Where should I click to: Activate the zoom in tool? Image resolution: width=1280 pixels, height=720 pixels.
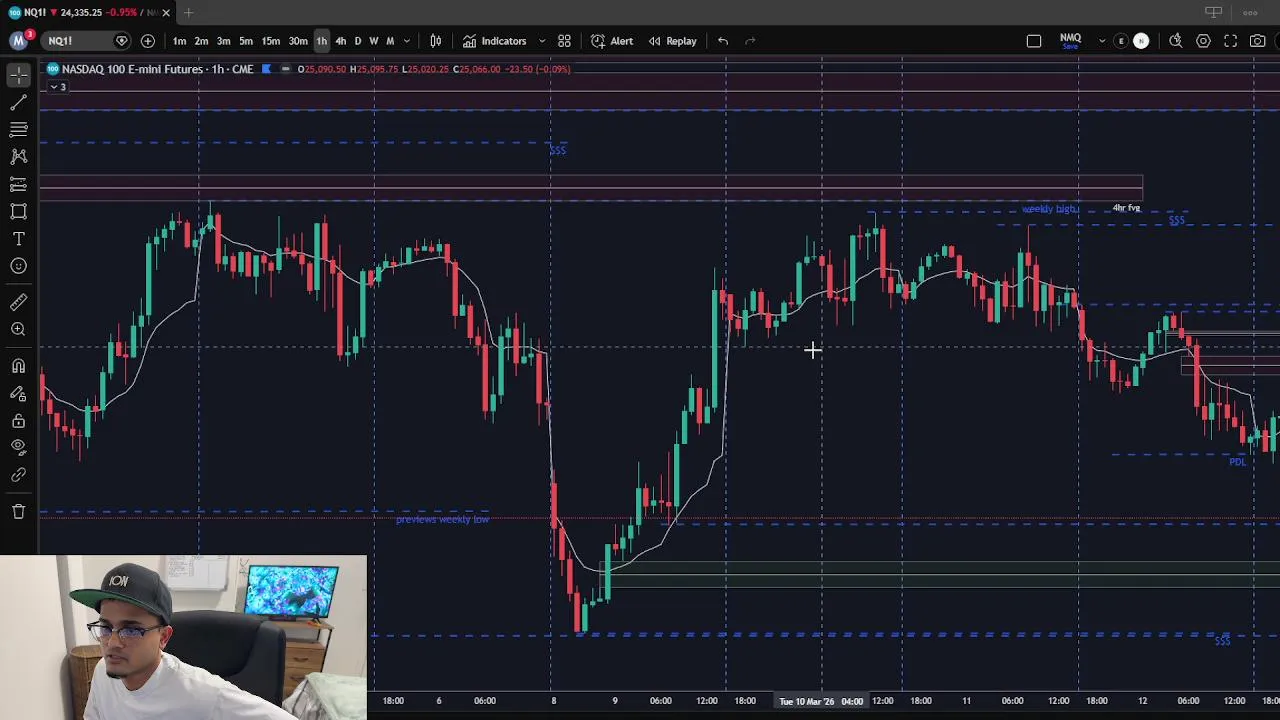(x=18, y=329)
